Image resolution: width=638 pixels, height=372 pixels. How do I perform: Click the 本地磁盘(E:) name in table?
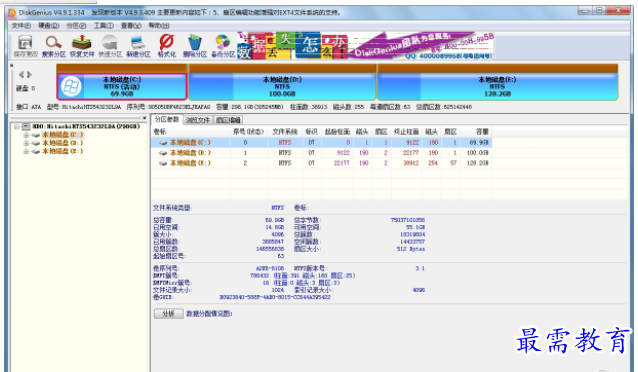pos(190,163)
